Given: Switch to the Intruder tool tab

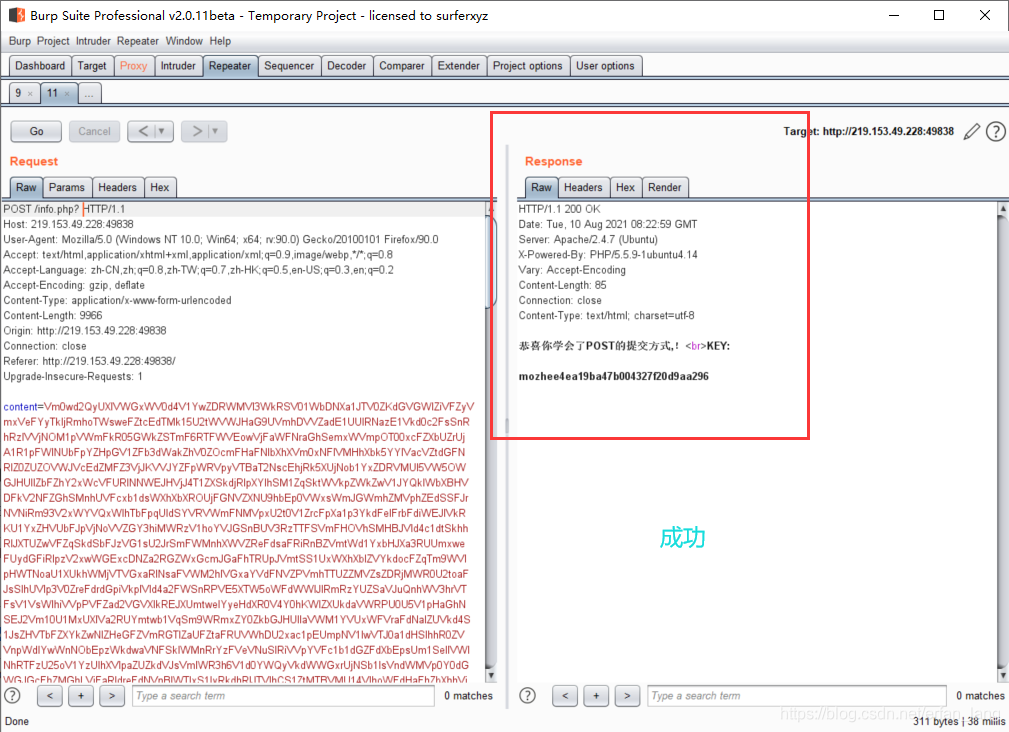Looking at the screenshot, I should click(x=178, y=66).
